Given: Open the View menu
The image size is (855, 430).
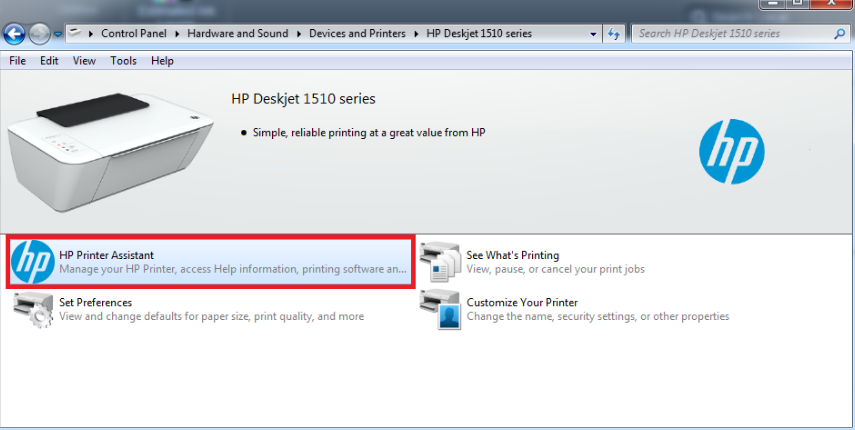Looking at the screenshot, I should pyautogui.click(x=84, y=60).
